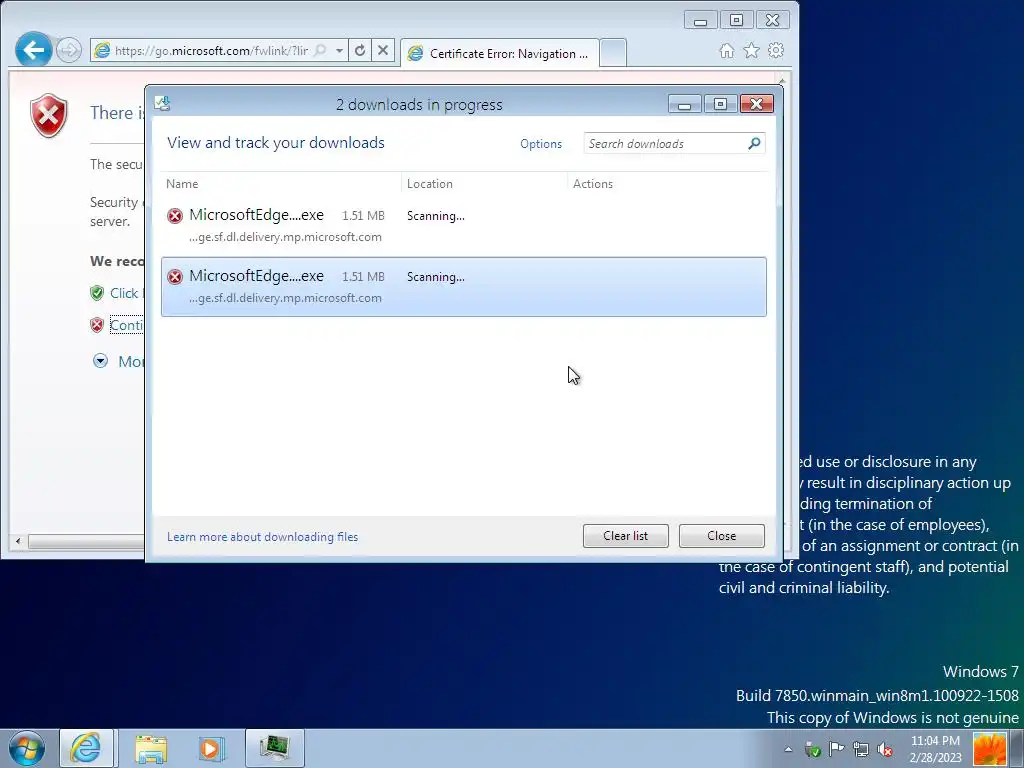This screenshot has height=768, width=1024.
Task: Click the muted volume tray icon
Action: (x=886, y=749)
